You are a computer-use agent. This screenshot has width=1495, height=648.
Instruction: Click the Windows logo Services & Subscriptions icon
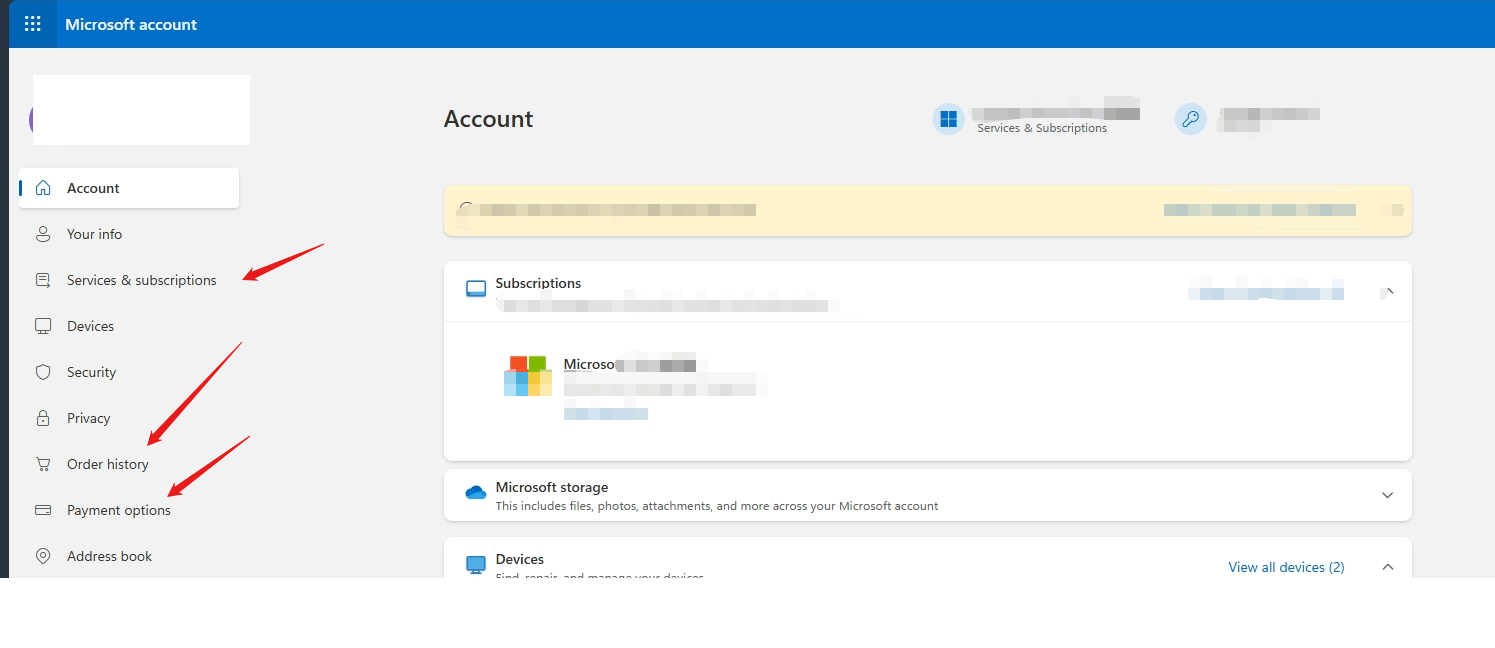point(948,120)
